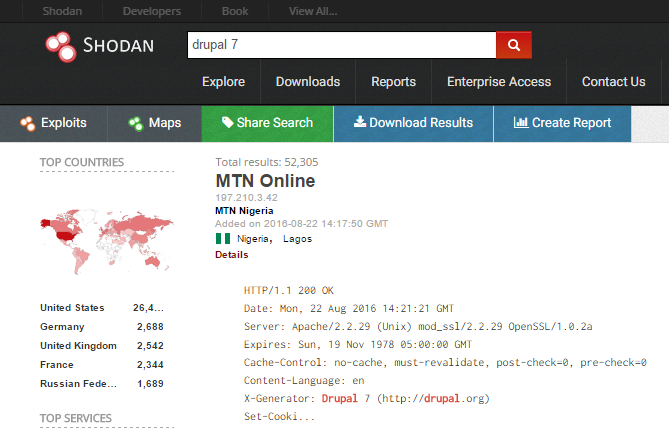Click the top countries world map
Screen dimensions: 669x431
pyautogui.click(x=107, y=241)
